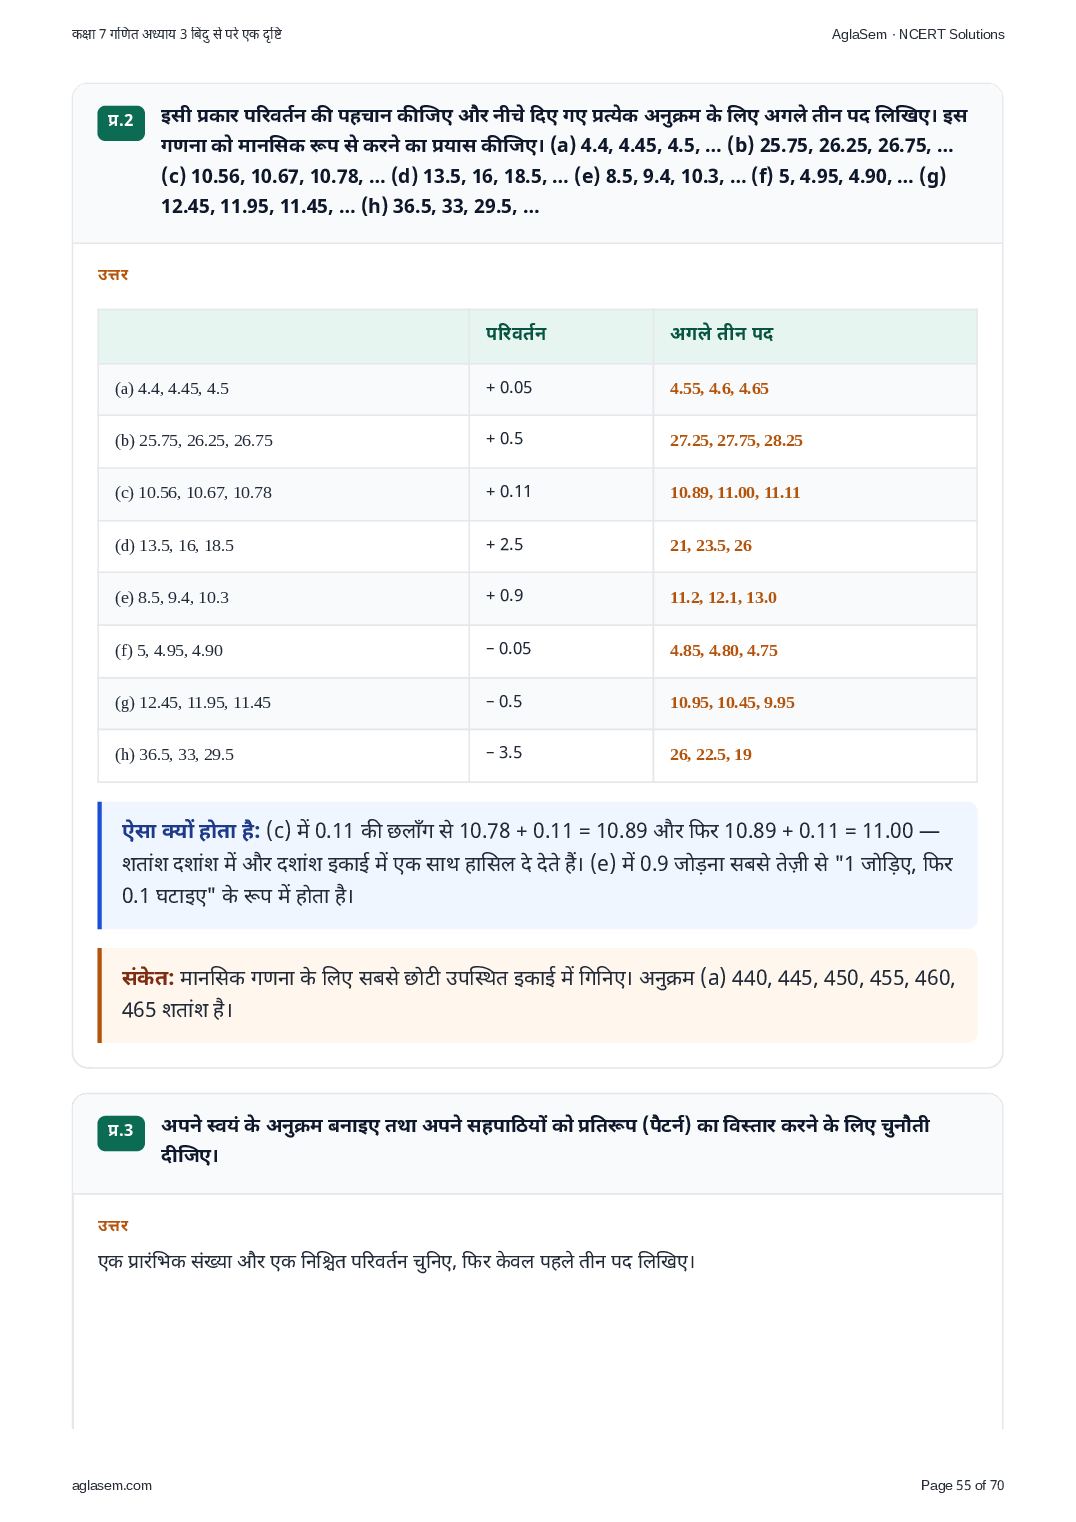This screenshot has width=1076, height=1522.
Task: Select the row (d) 13.5, 16, 18.5
Action: (x=538, y=546)
